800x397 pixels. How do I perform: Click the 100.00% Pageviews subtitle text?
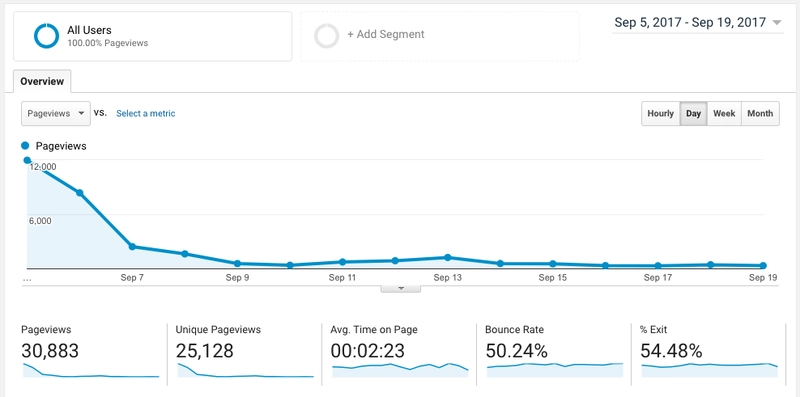[108, 43]
